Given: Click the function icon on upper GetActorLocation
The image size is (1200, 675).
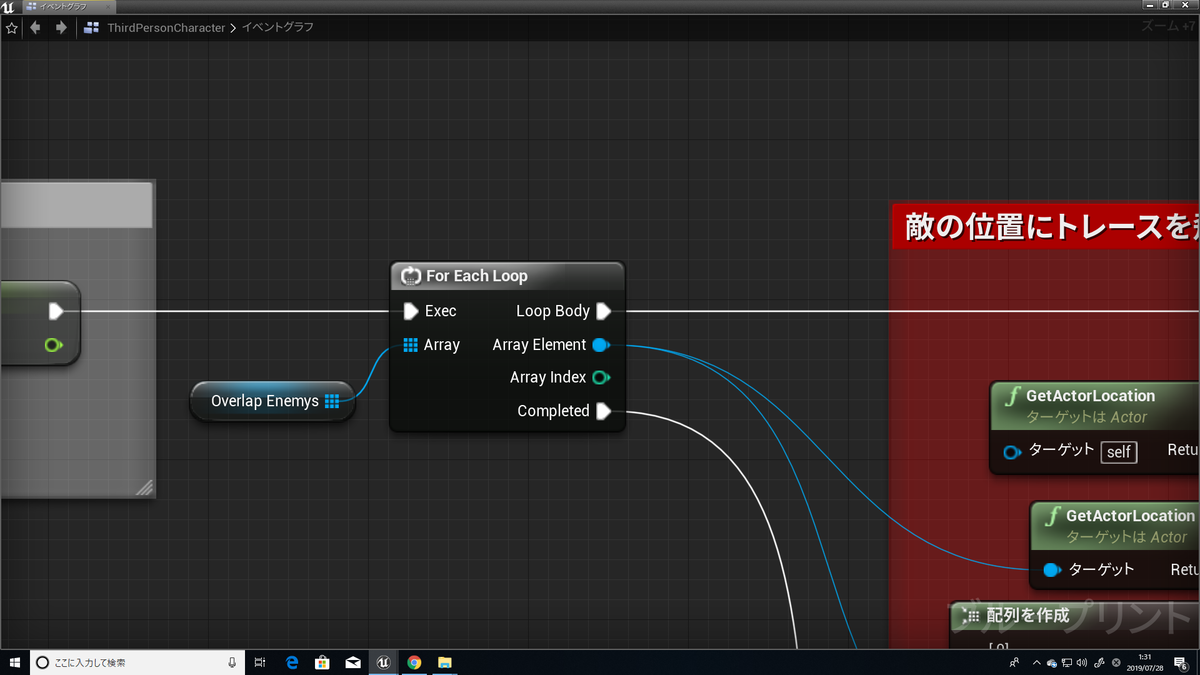Looking at the screenshot, I should pyautogui.click(x=1013, y=396).
